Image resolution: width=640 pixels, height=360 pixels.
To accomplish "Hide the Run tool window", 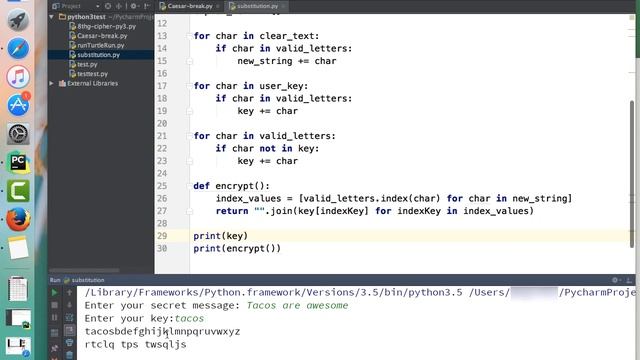I will pyautogui.click(x=629, y=280).
